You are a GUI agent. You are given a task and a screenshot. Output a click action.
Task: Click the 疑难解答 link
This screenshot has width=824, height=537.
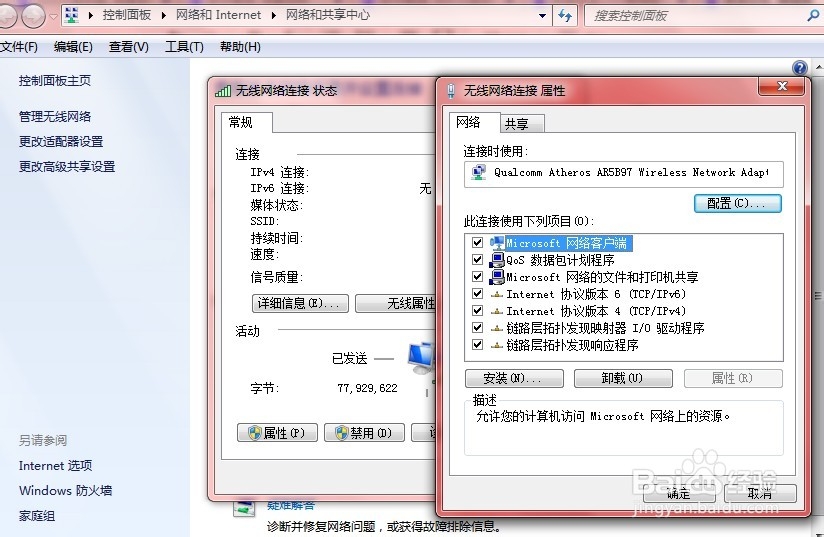(291, 506)
